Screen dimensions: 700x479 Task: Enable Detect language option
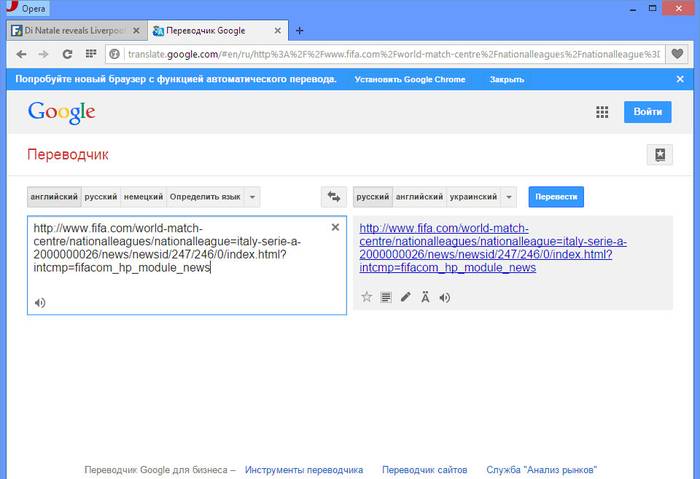[205, 197]
